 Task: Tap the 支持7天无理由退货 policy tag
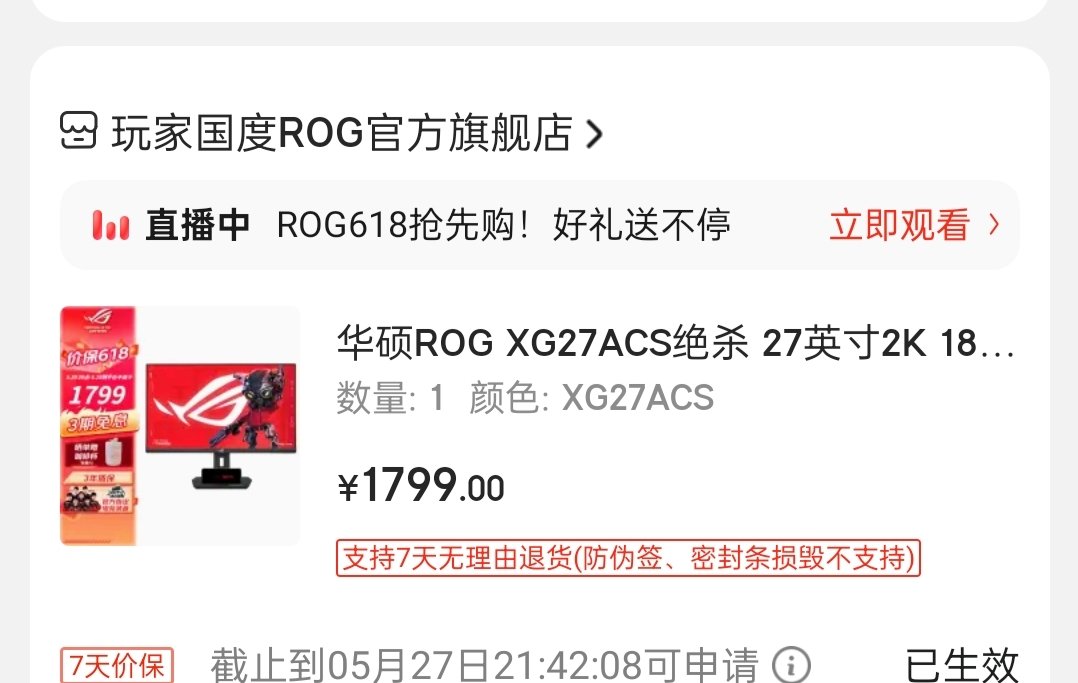click(x=628, y=558)
